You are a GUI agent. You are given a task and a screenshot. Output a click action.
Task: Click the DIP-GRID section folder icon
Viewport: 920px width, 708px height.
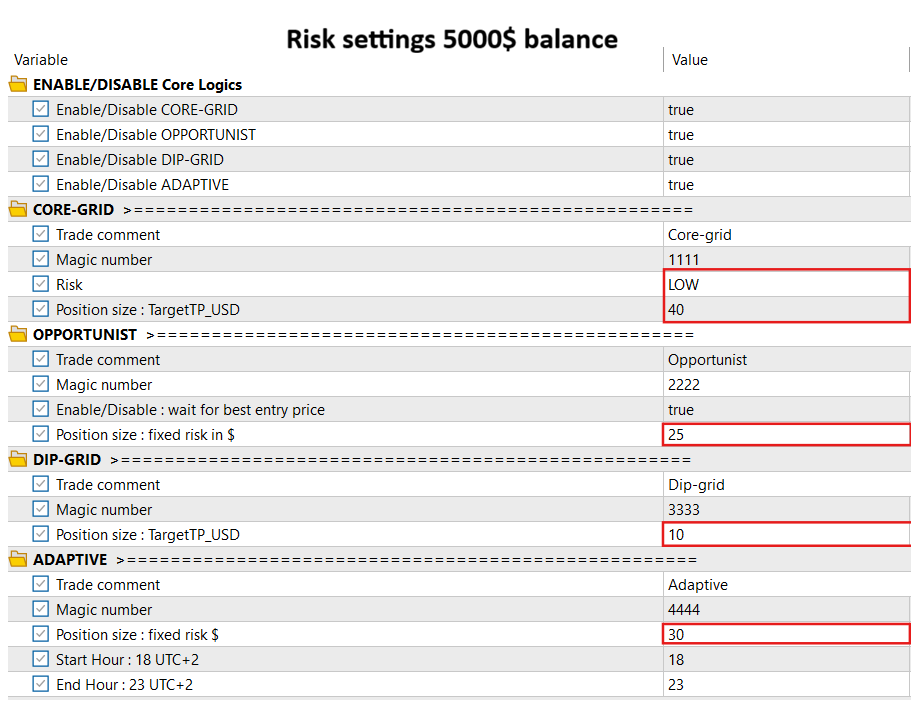[x=18, y=460]
